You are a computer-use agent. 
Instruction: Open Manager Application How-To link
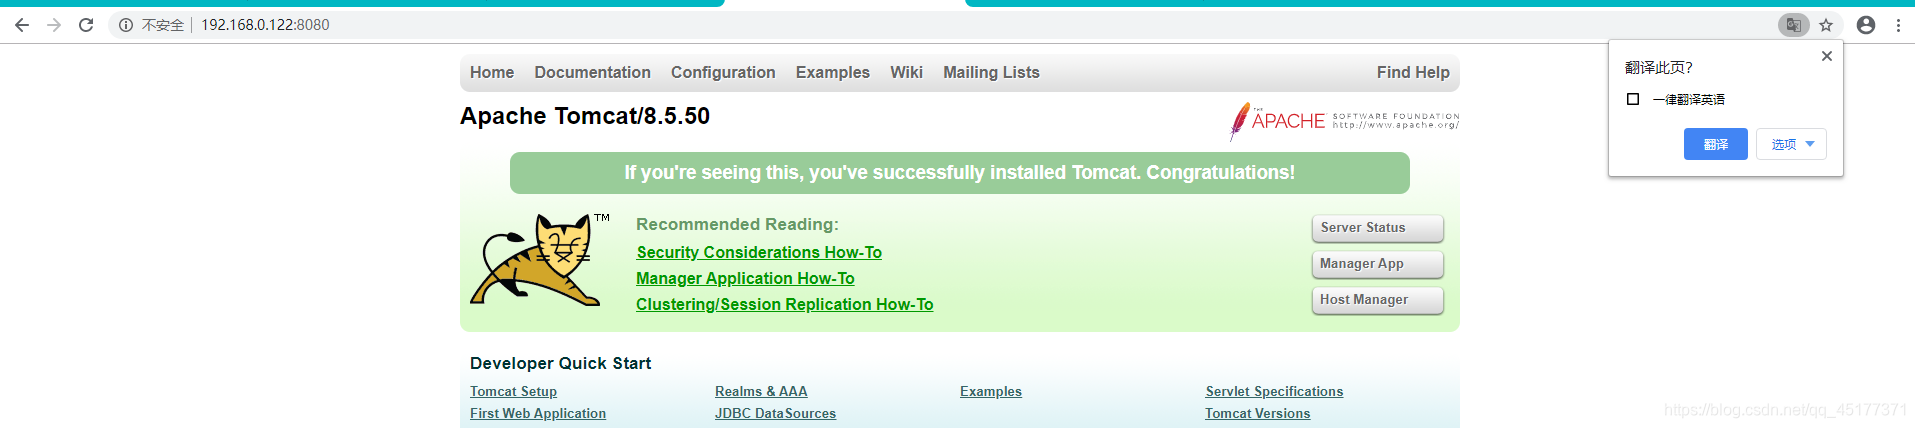coord(745,279)
